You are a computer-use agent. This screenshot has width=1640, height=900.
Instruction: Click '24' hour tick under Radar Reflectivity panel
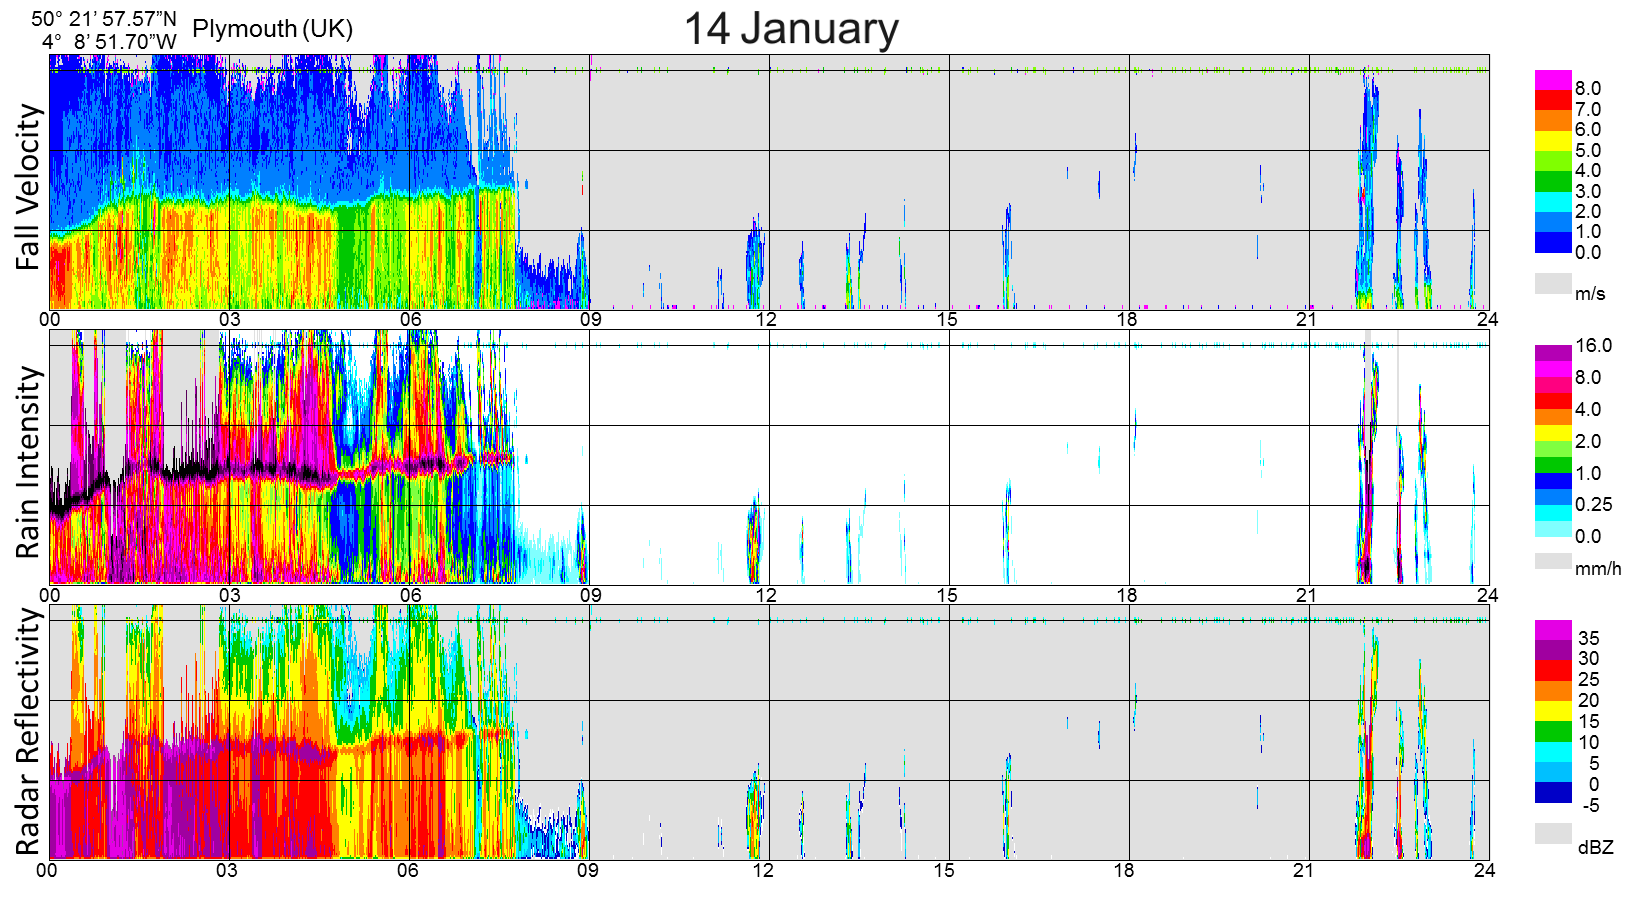[1484, 870]
